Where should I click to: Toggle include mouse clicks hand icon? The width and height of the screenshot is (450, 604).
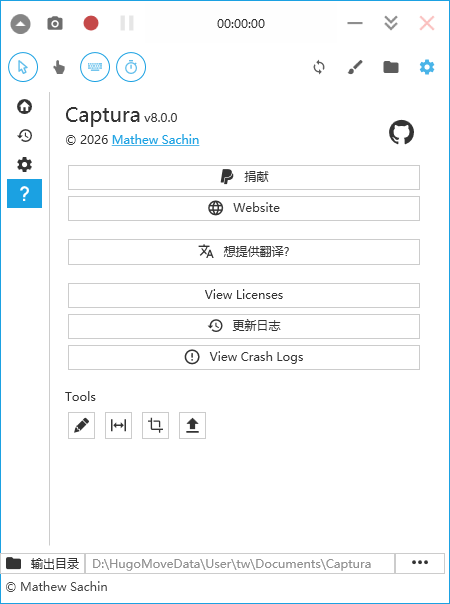59,67
